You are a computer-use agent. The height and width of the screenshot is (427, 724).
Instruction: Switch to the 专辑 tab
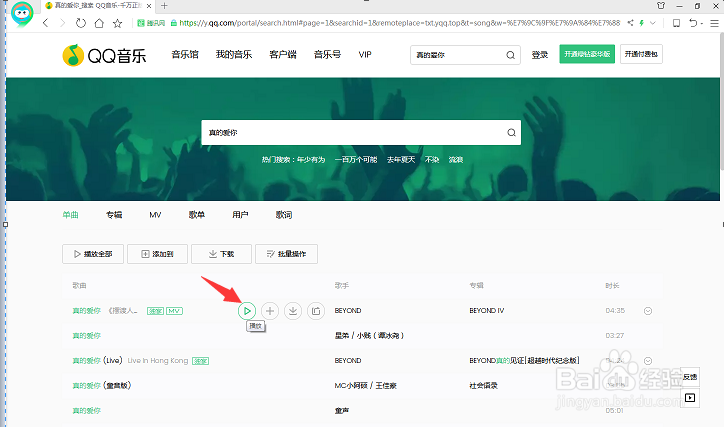tap(114, 215)
